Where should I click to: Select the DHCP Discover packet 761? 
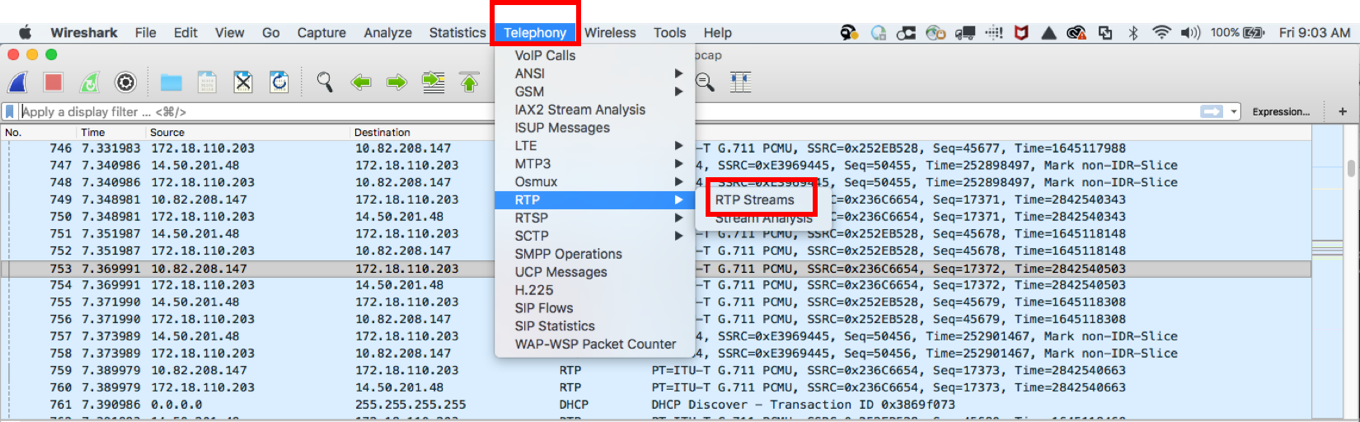[655, 404]
